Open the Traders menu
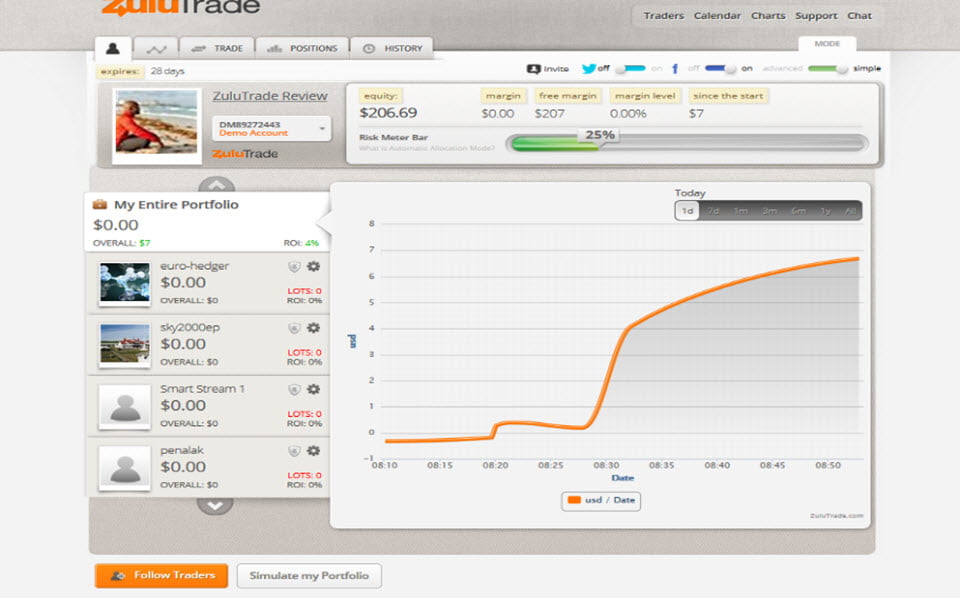Screen dimensions: 960x599 (663, 16)
